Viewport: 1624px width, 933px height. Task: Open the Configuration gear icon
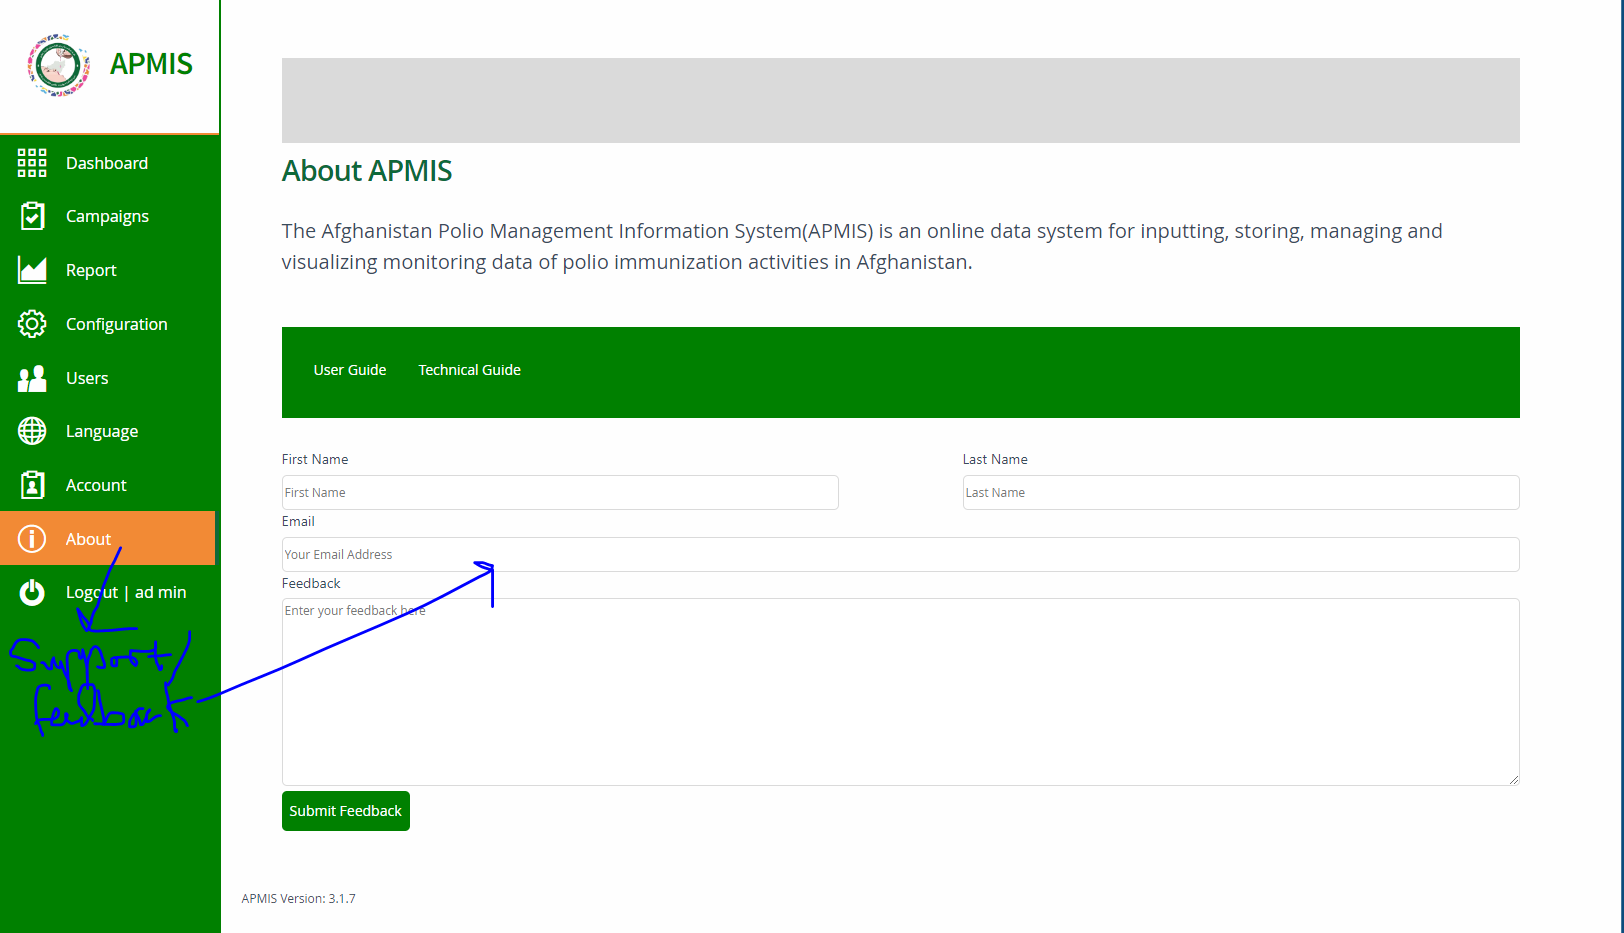pos(31,323)
